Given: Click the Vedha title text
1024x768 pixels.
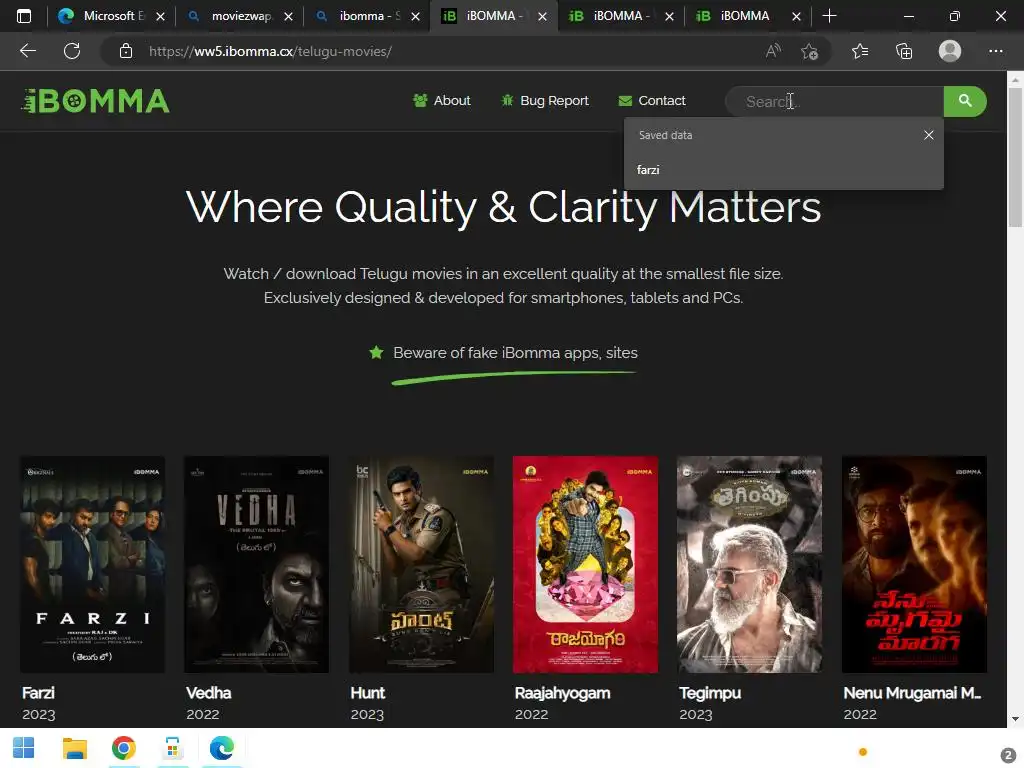Looking at the screenshot, I should point(209,693).
